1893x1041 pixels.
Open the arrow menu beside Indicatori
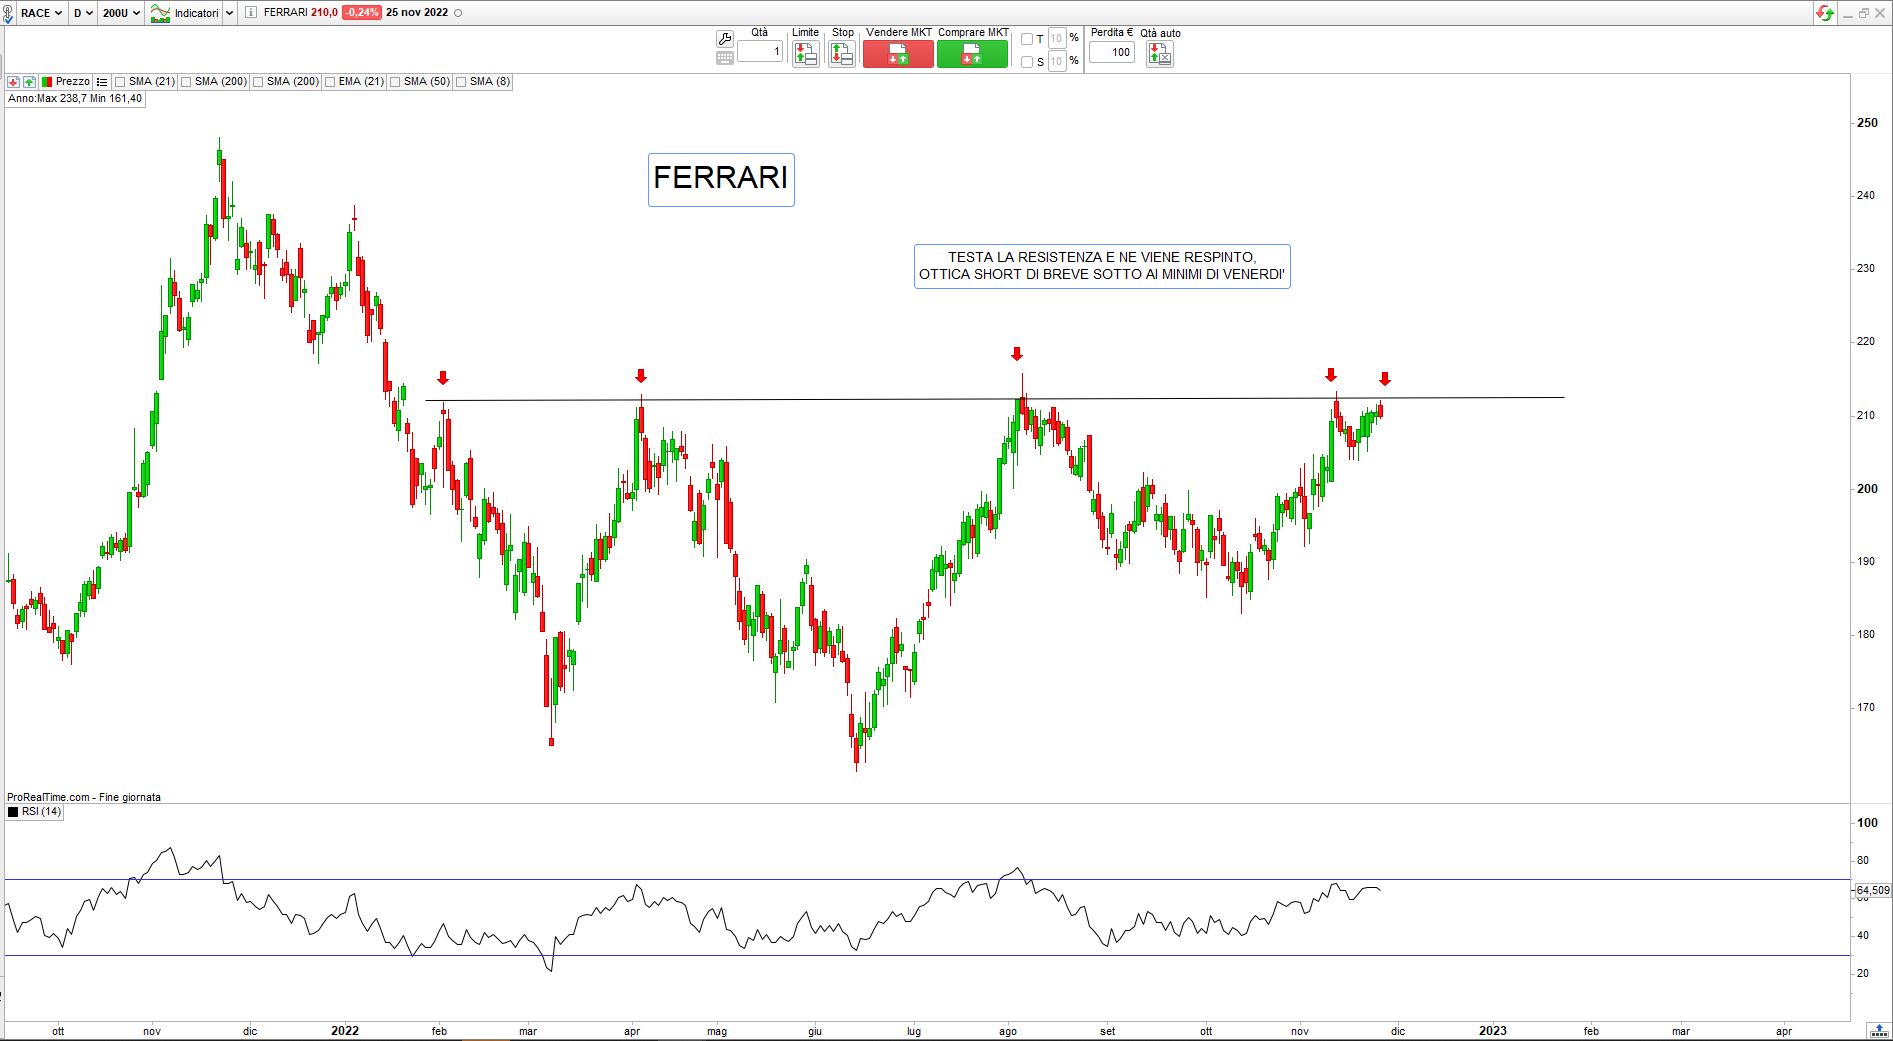click(229, 13)
